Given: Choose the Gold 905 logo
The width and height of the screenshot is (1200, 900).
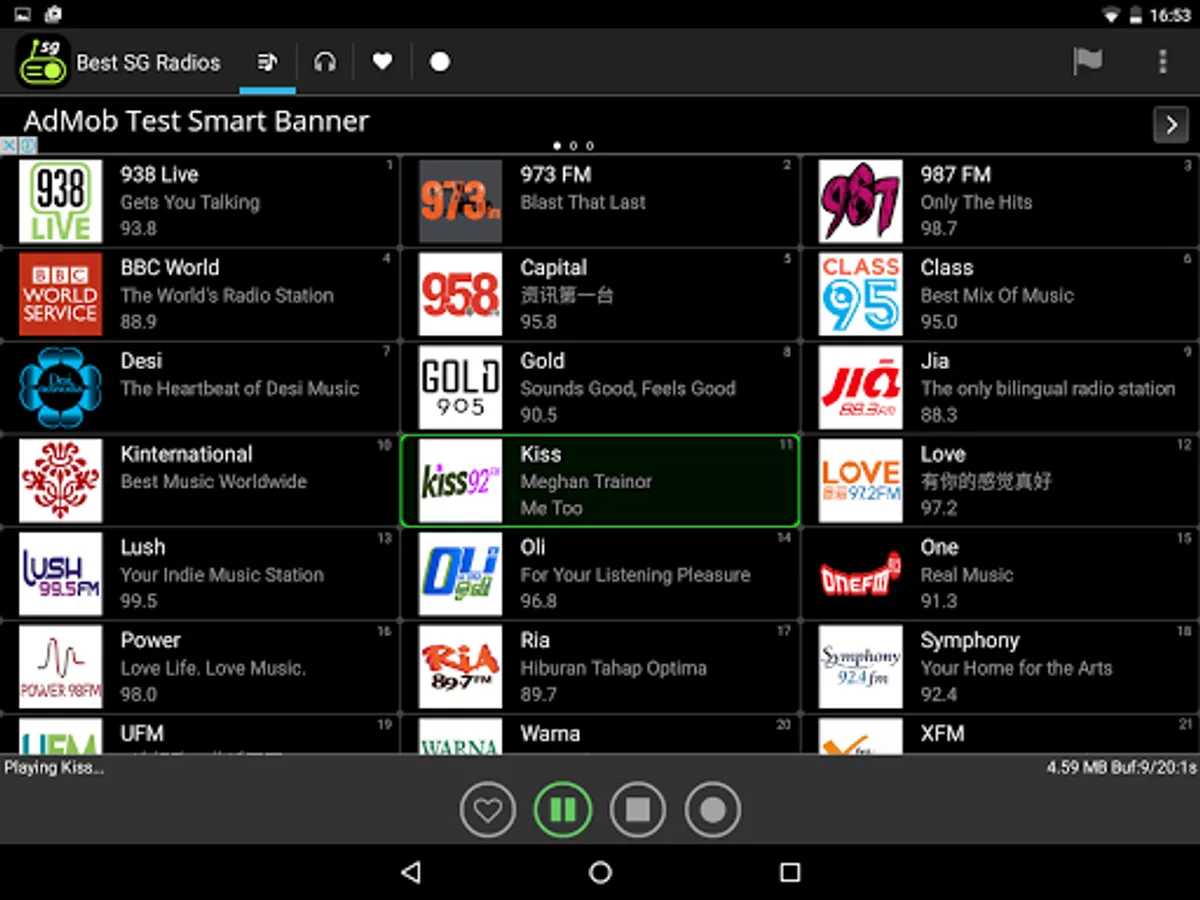Looking at the screenshot, I should [x=460, y=387].
